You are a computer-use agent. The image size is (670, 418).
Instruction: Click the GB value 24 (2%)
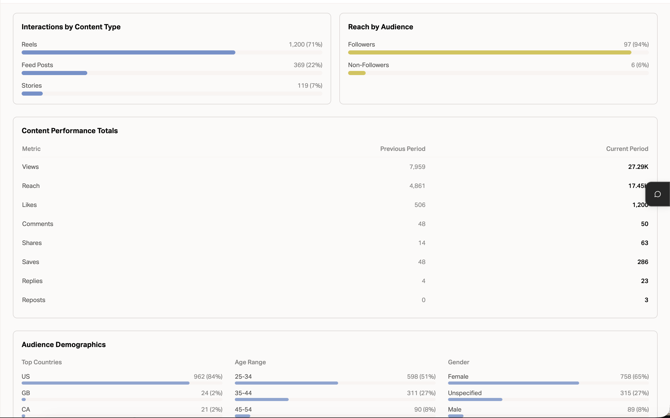[x=212, y=393]
